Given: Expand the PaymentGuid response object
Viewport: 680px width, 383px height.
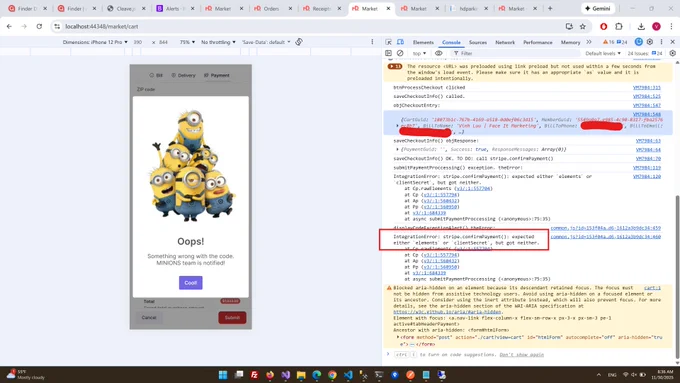Looking at the screenshot, I should pos(397,149).
